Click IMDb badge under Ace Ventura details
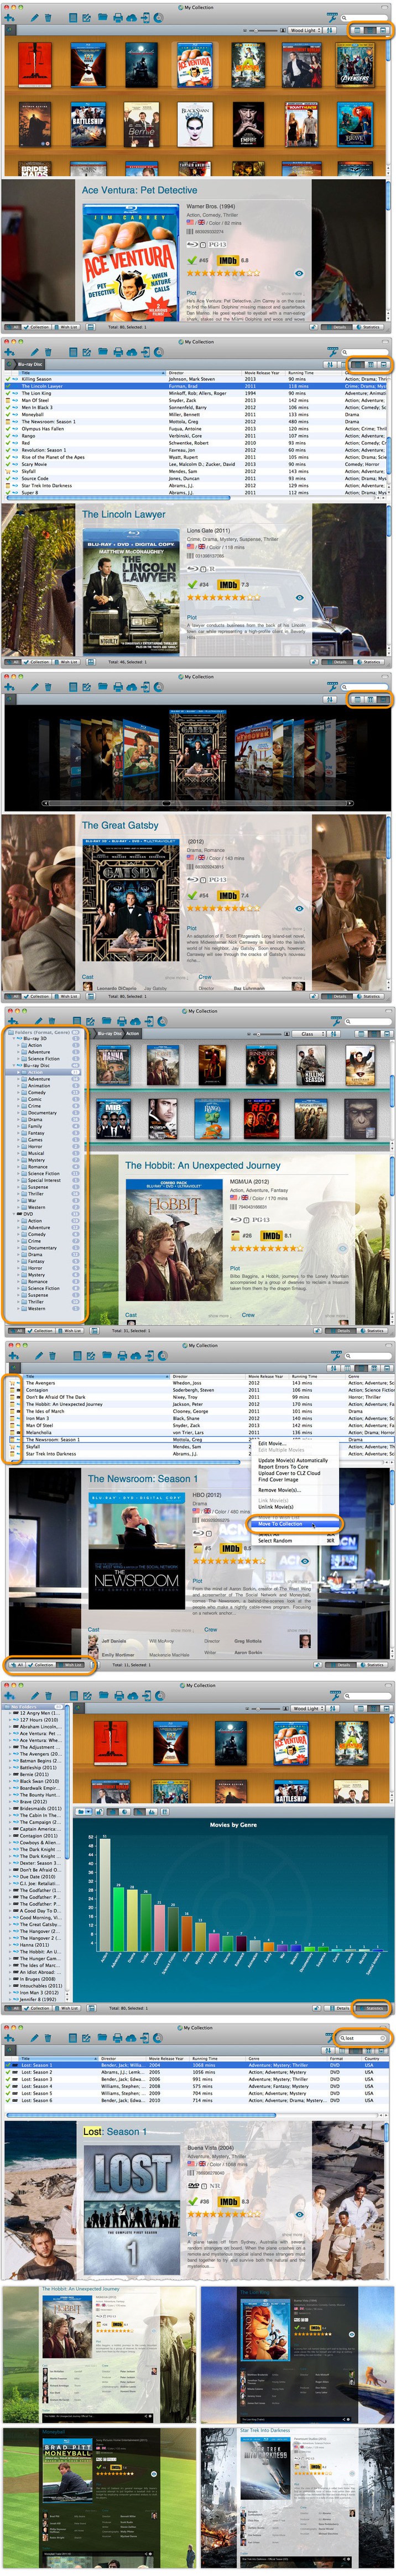This screenshot has height=2576, width=396. (227, 260)
